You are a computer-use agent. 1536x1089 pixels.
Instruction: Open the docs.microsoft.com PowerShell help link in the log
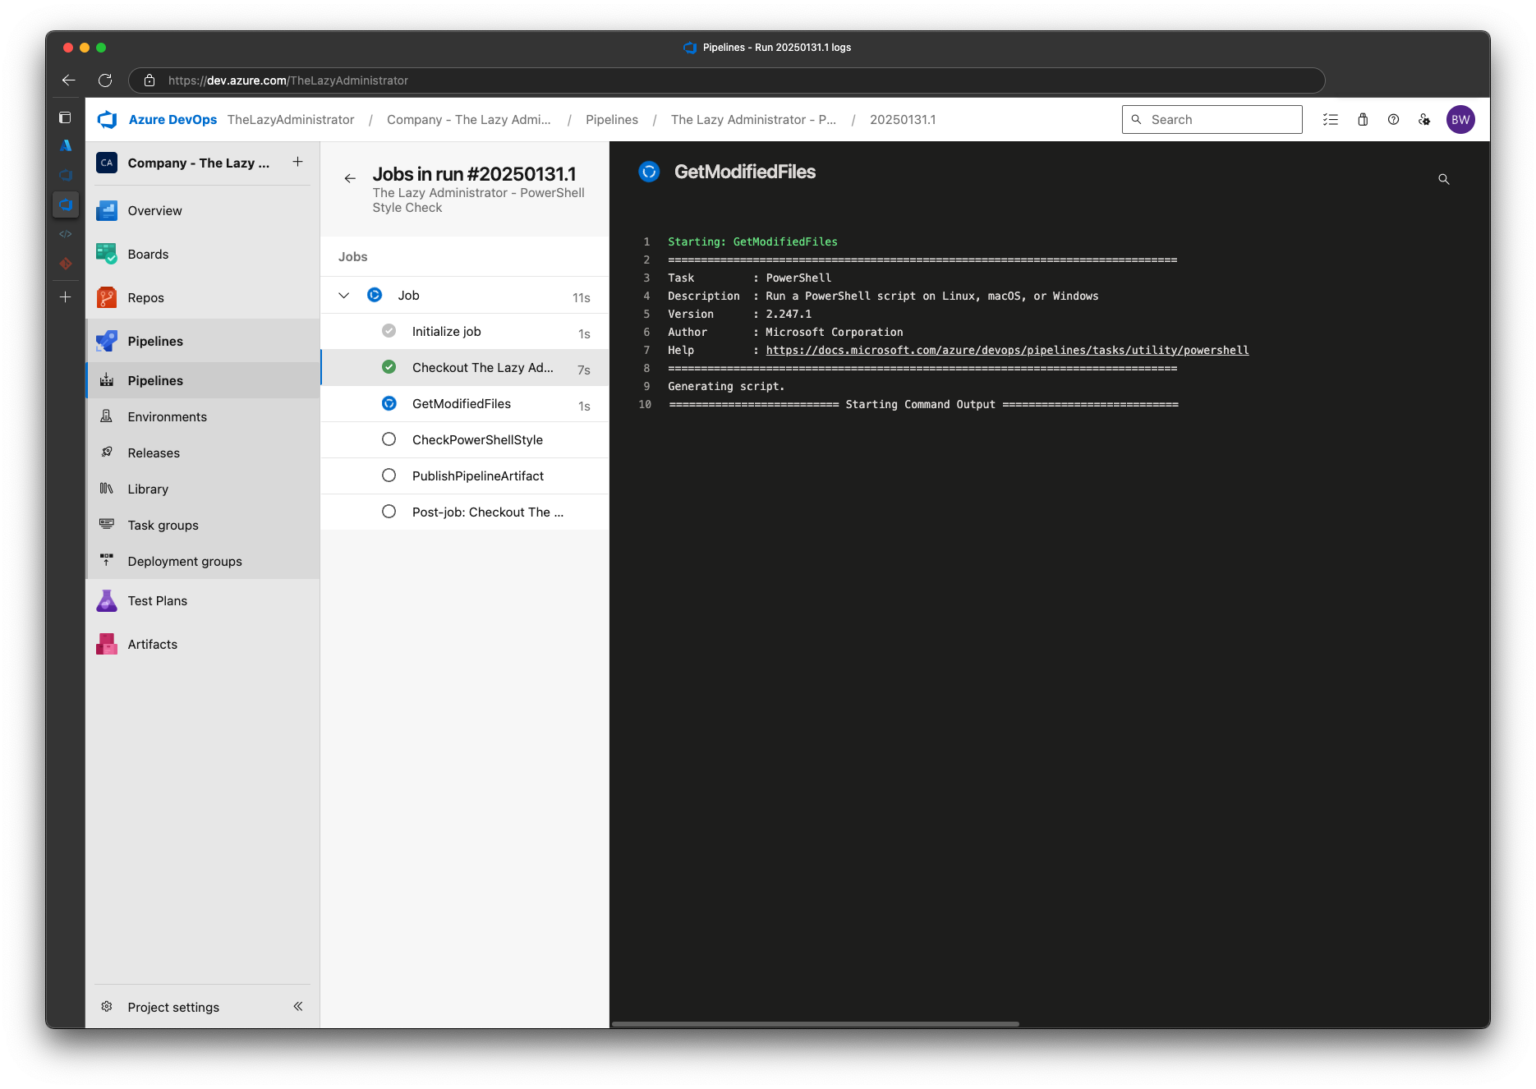pyautogui.click(x=1007, y=350)
